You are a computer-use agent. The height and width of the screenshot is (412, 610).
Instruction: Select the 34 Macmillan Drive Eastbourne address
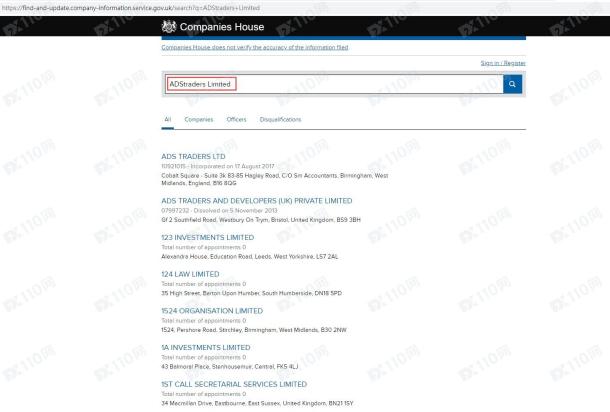pos(257,403)
